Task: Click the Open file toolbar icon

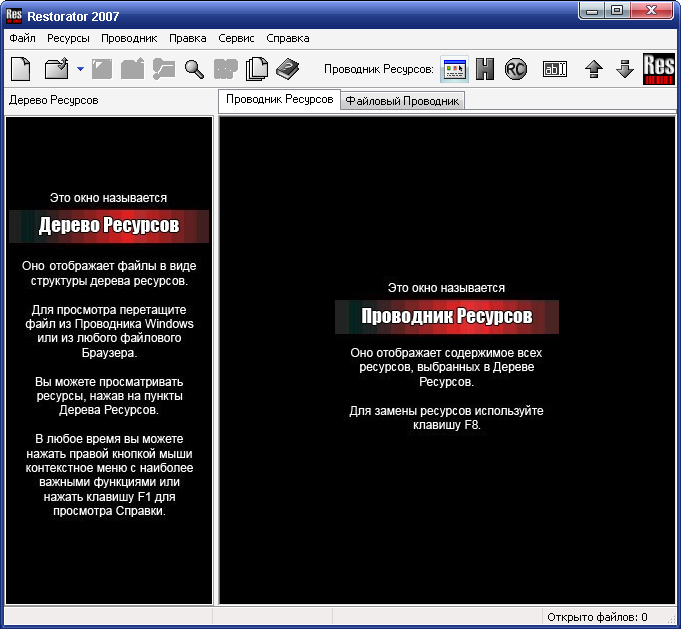Action: click(x=57, y=69)
